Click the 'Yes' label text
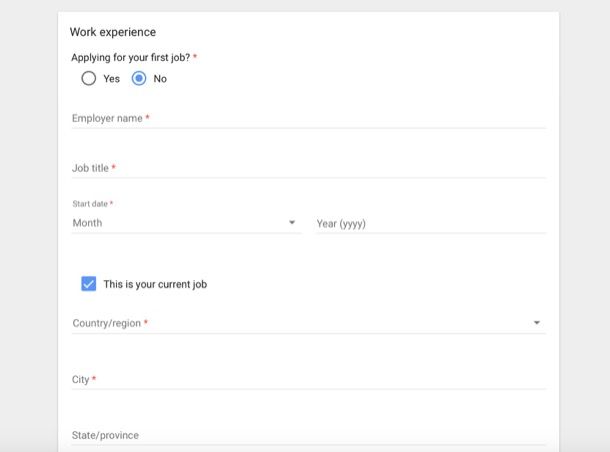The image size is (610, 452). click(x=112, y=79)
